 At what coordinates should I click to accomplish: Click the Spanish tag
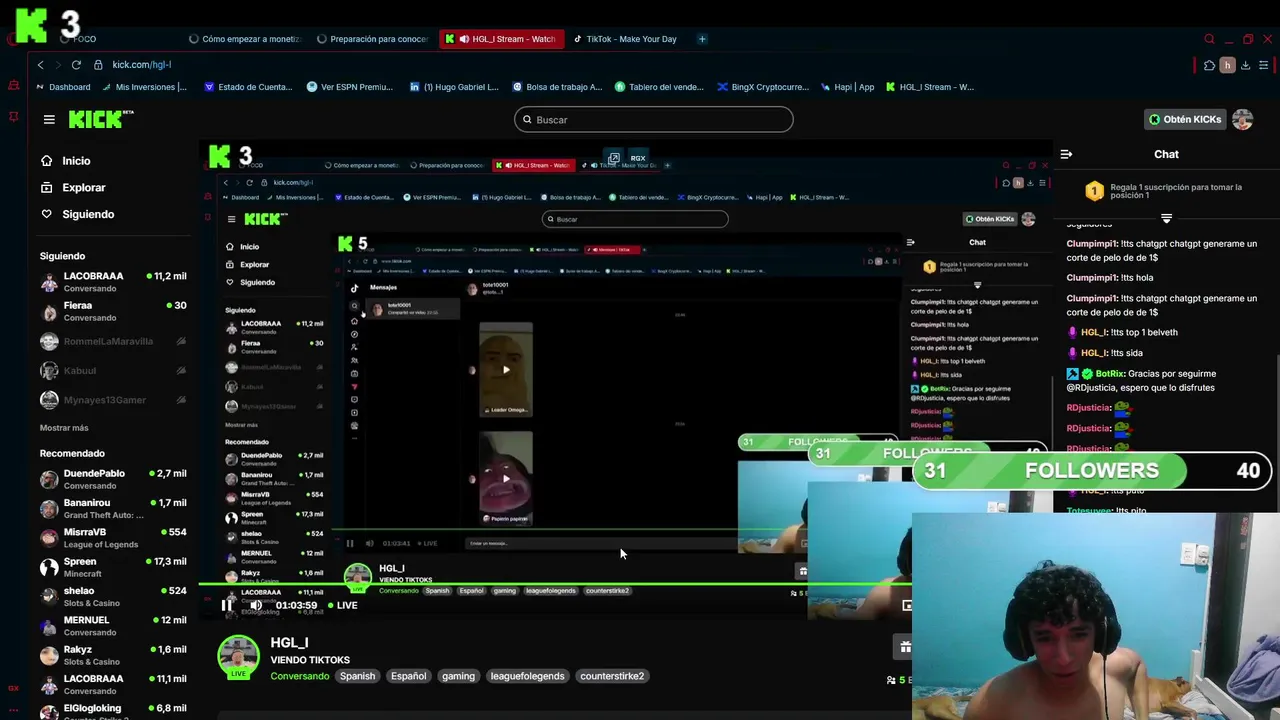point(357,676)
